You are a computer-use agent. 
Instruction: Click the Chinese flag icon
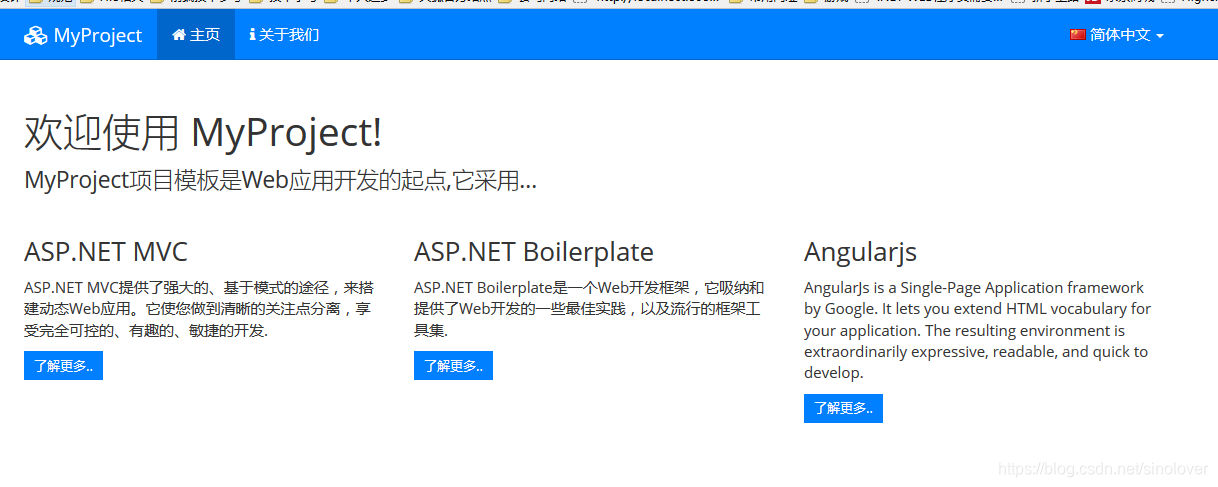click(x=1077, y=35)
